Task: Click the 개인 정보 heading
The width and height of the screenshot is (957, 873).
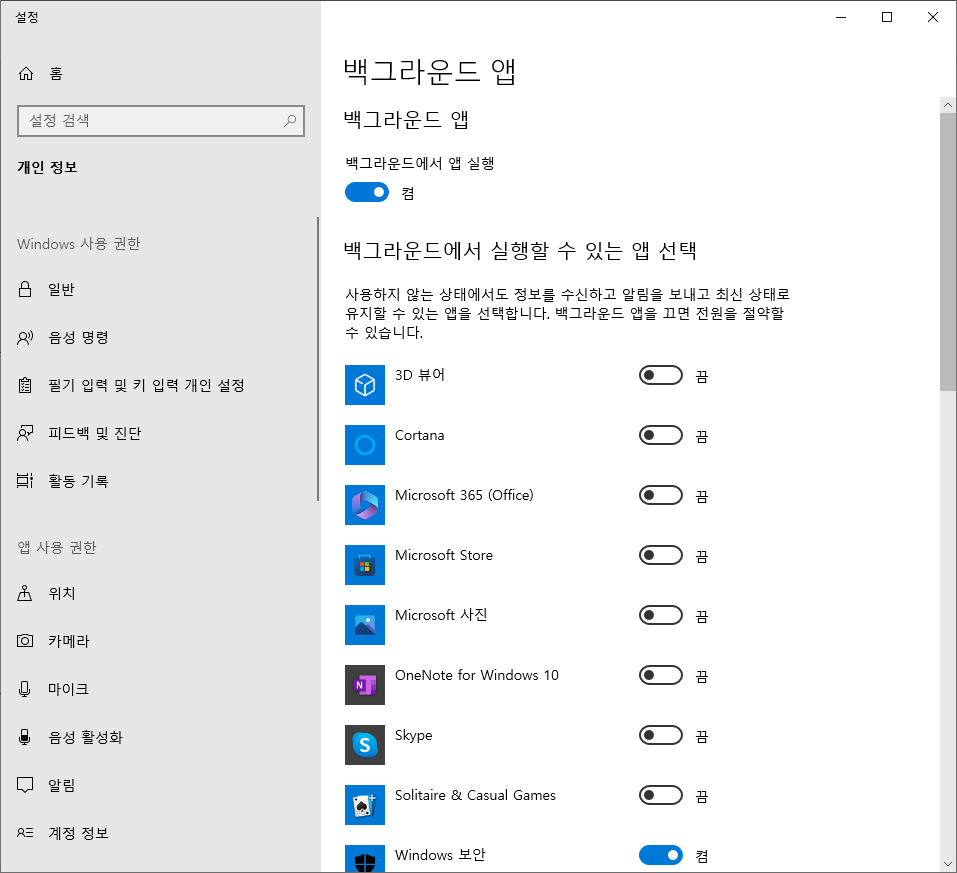Action: tap(48, 167)
